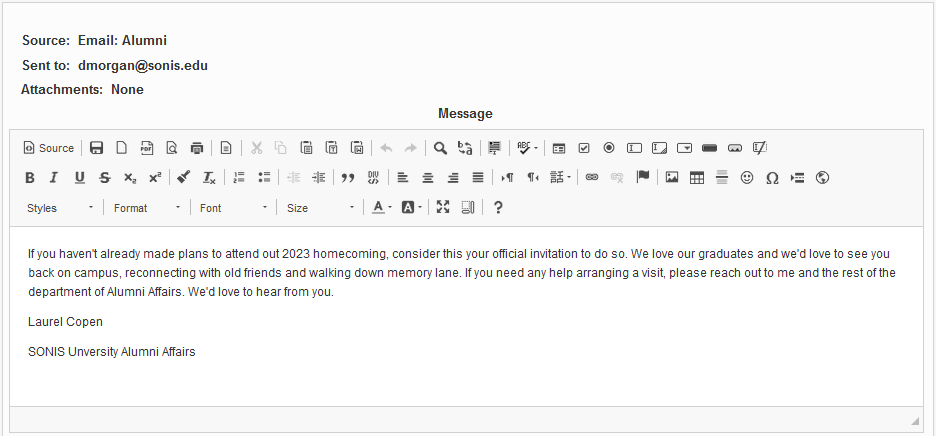Toggle Bold formatting
936x436 pixels.
29,177
